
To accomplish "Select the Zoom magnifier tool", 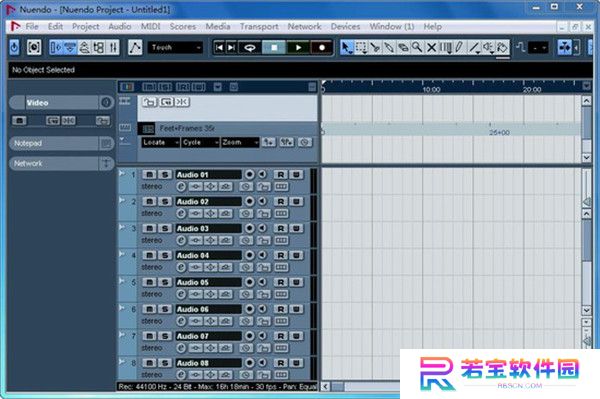I will (417, 47).
